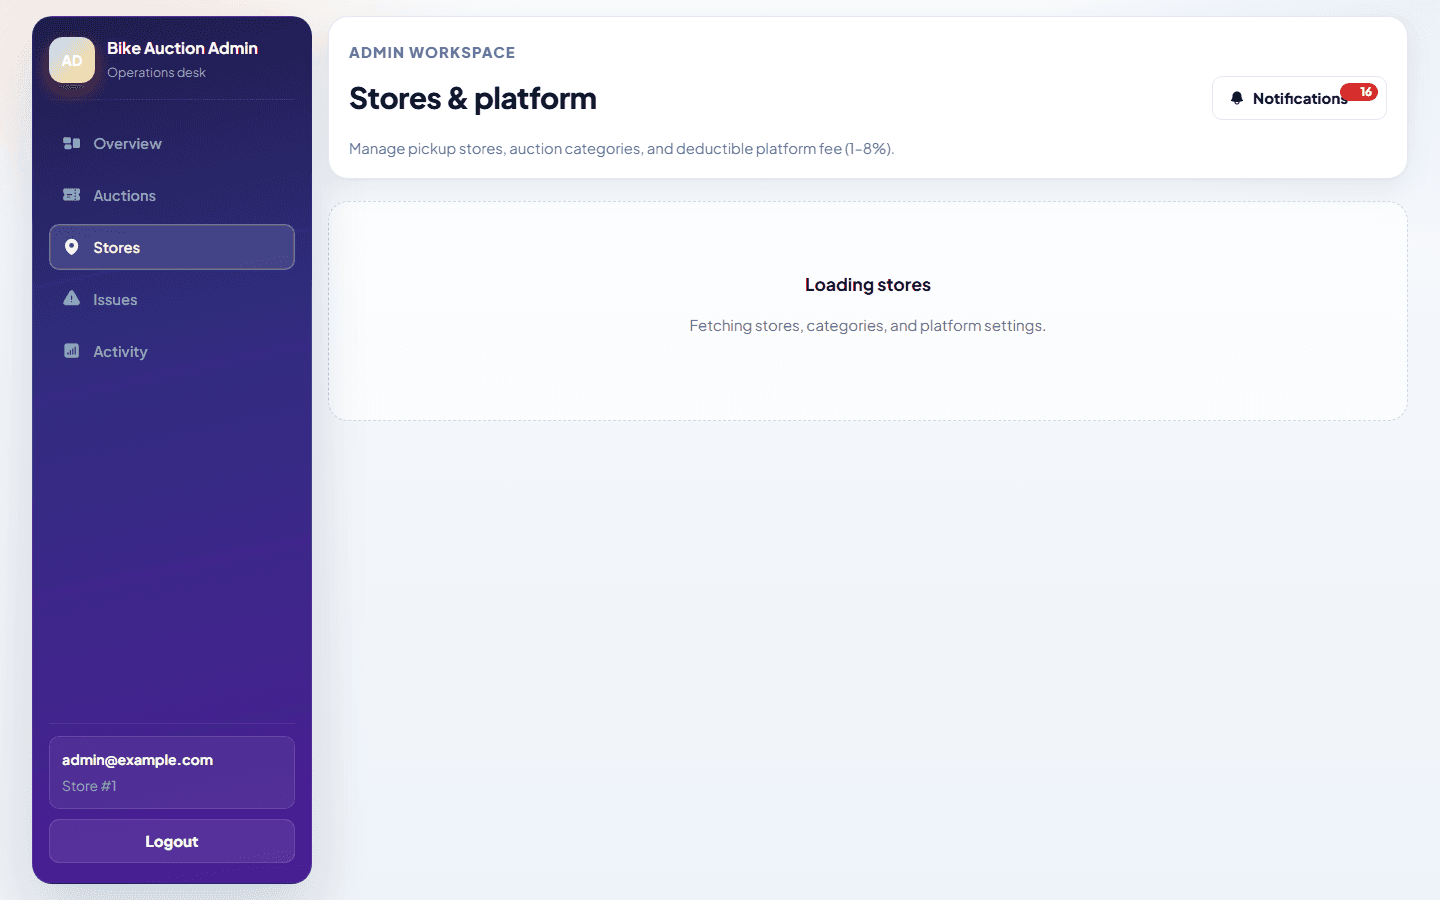Select the Stores sidebar item
The width and height of the screenshot is (1440, 900).
pos(172,247)
